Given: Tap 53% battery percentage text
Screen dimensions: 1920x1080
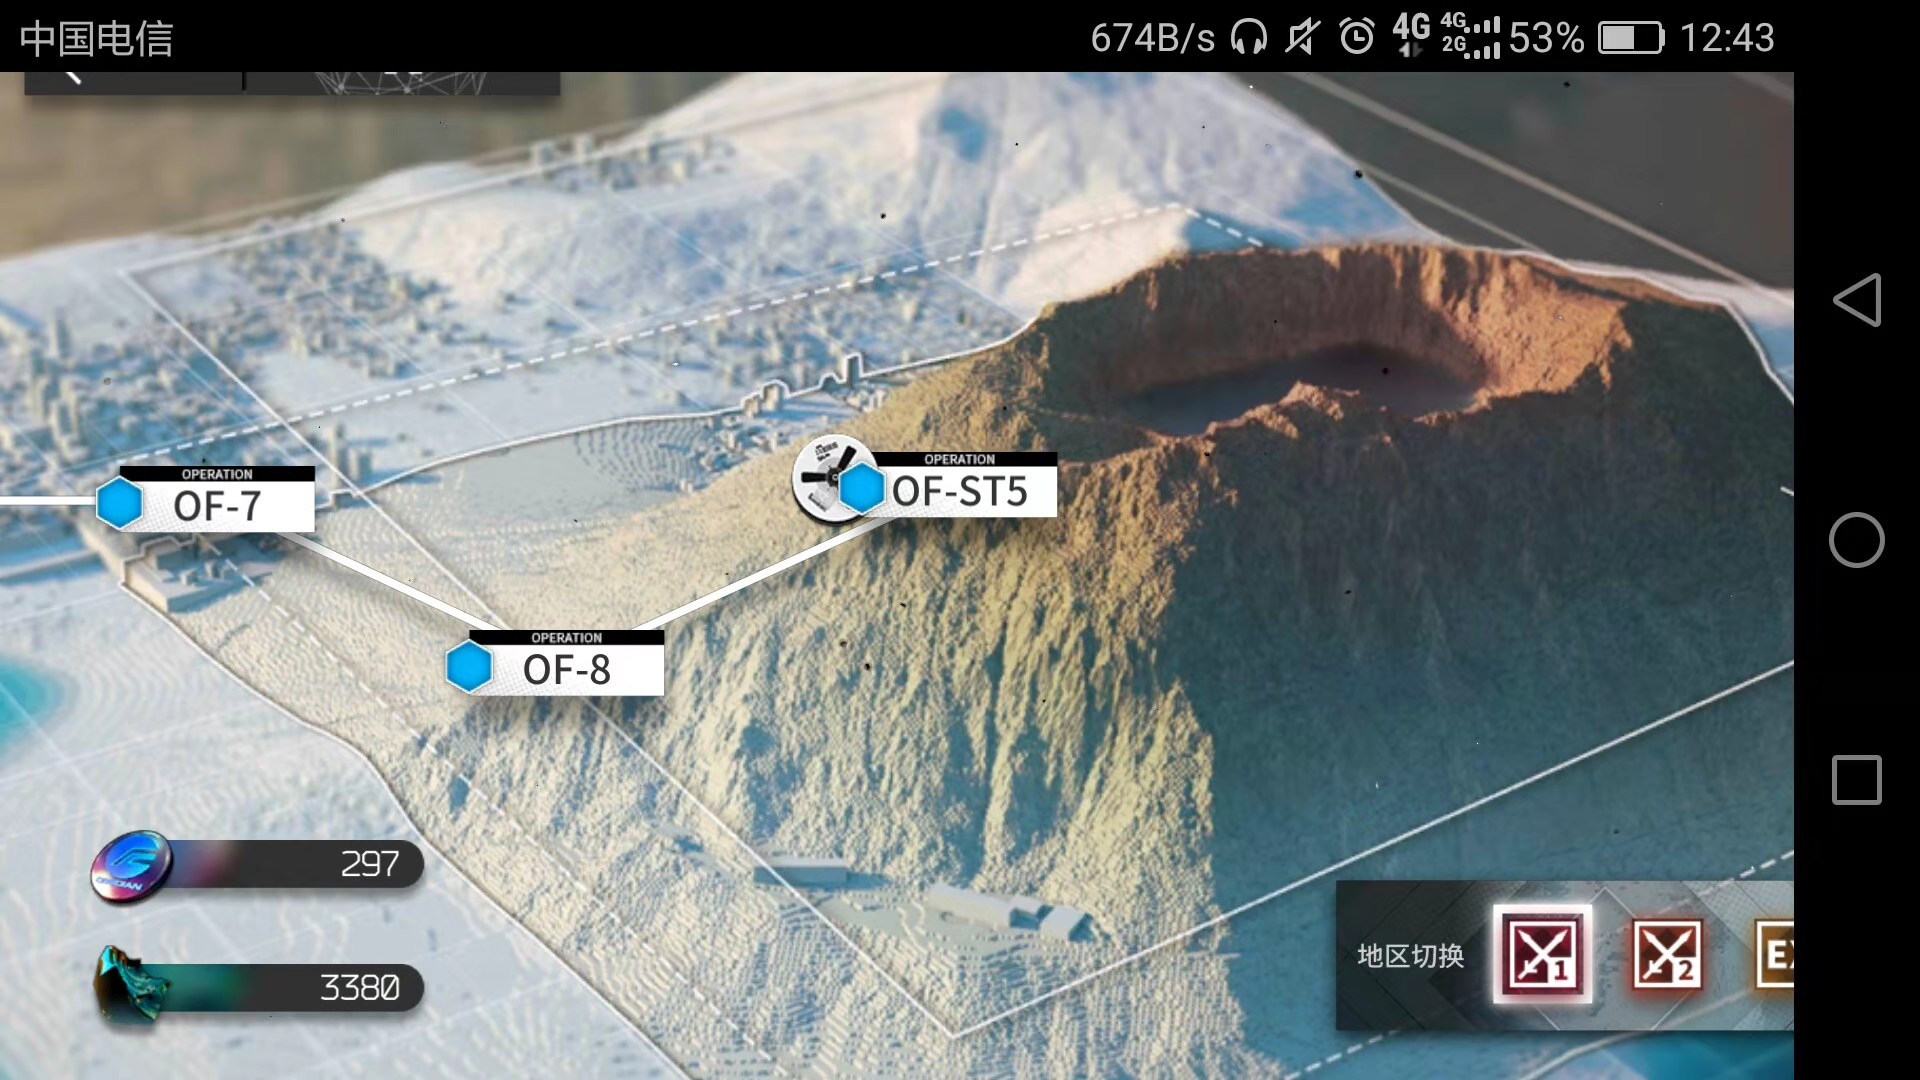Looking at the screenshot, I should (1546, 38).
